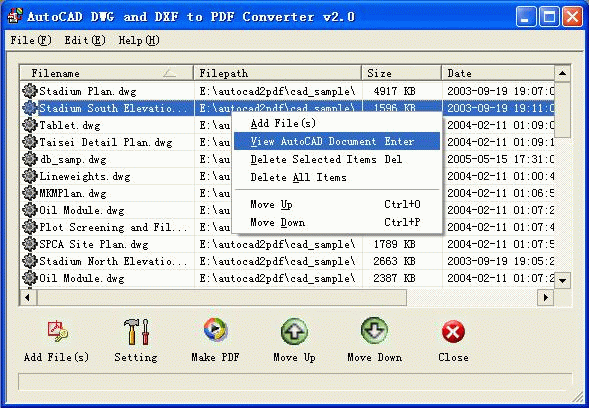Open the Edit(E) menu
The width and height of the screenshot is (589, 408).
pyautogui.click(x=85, y=40)
